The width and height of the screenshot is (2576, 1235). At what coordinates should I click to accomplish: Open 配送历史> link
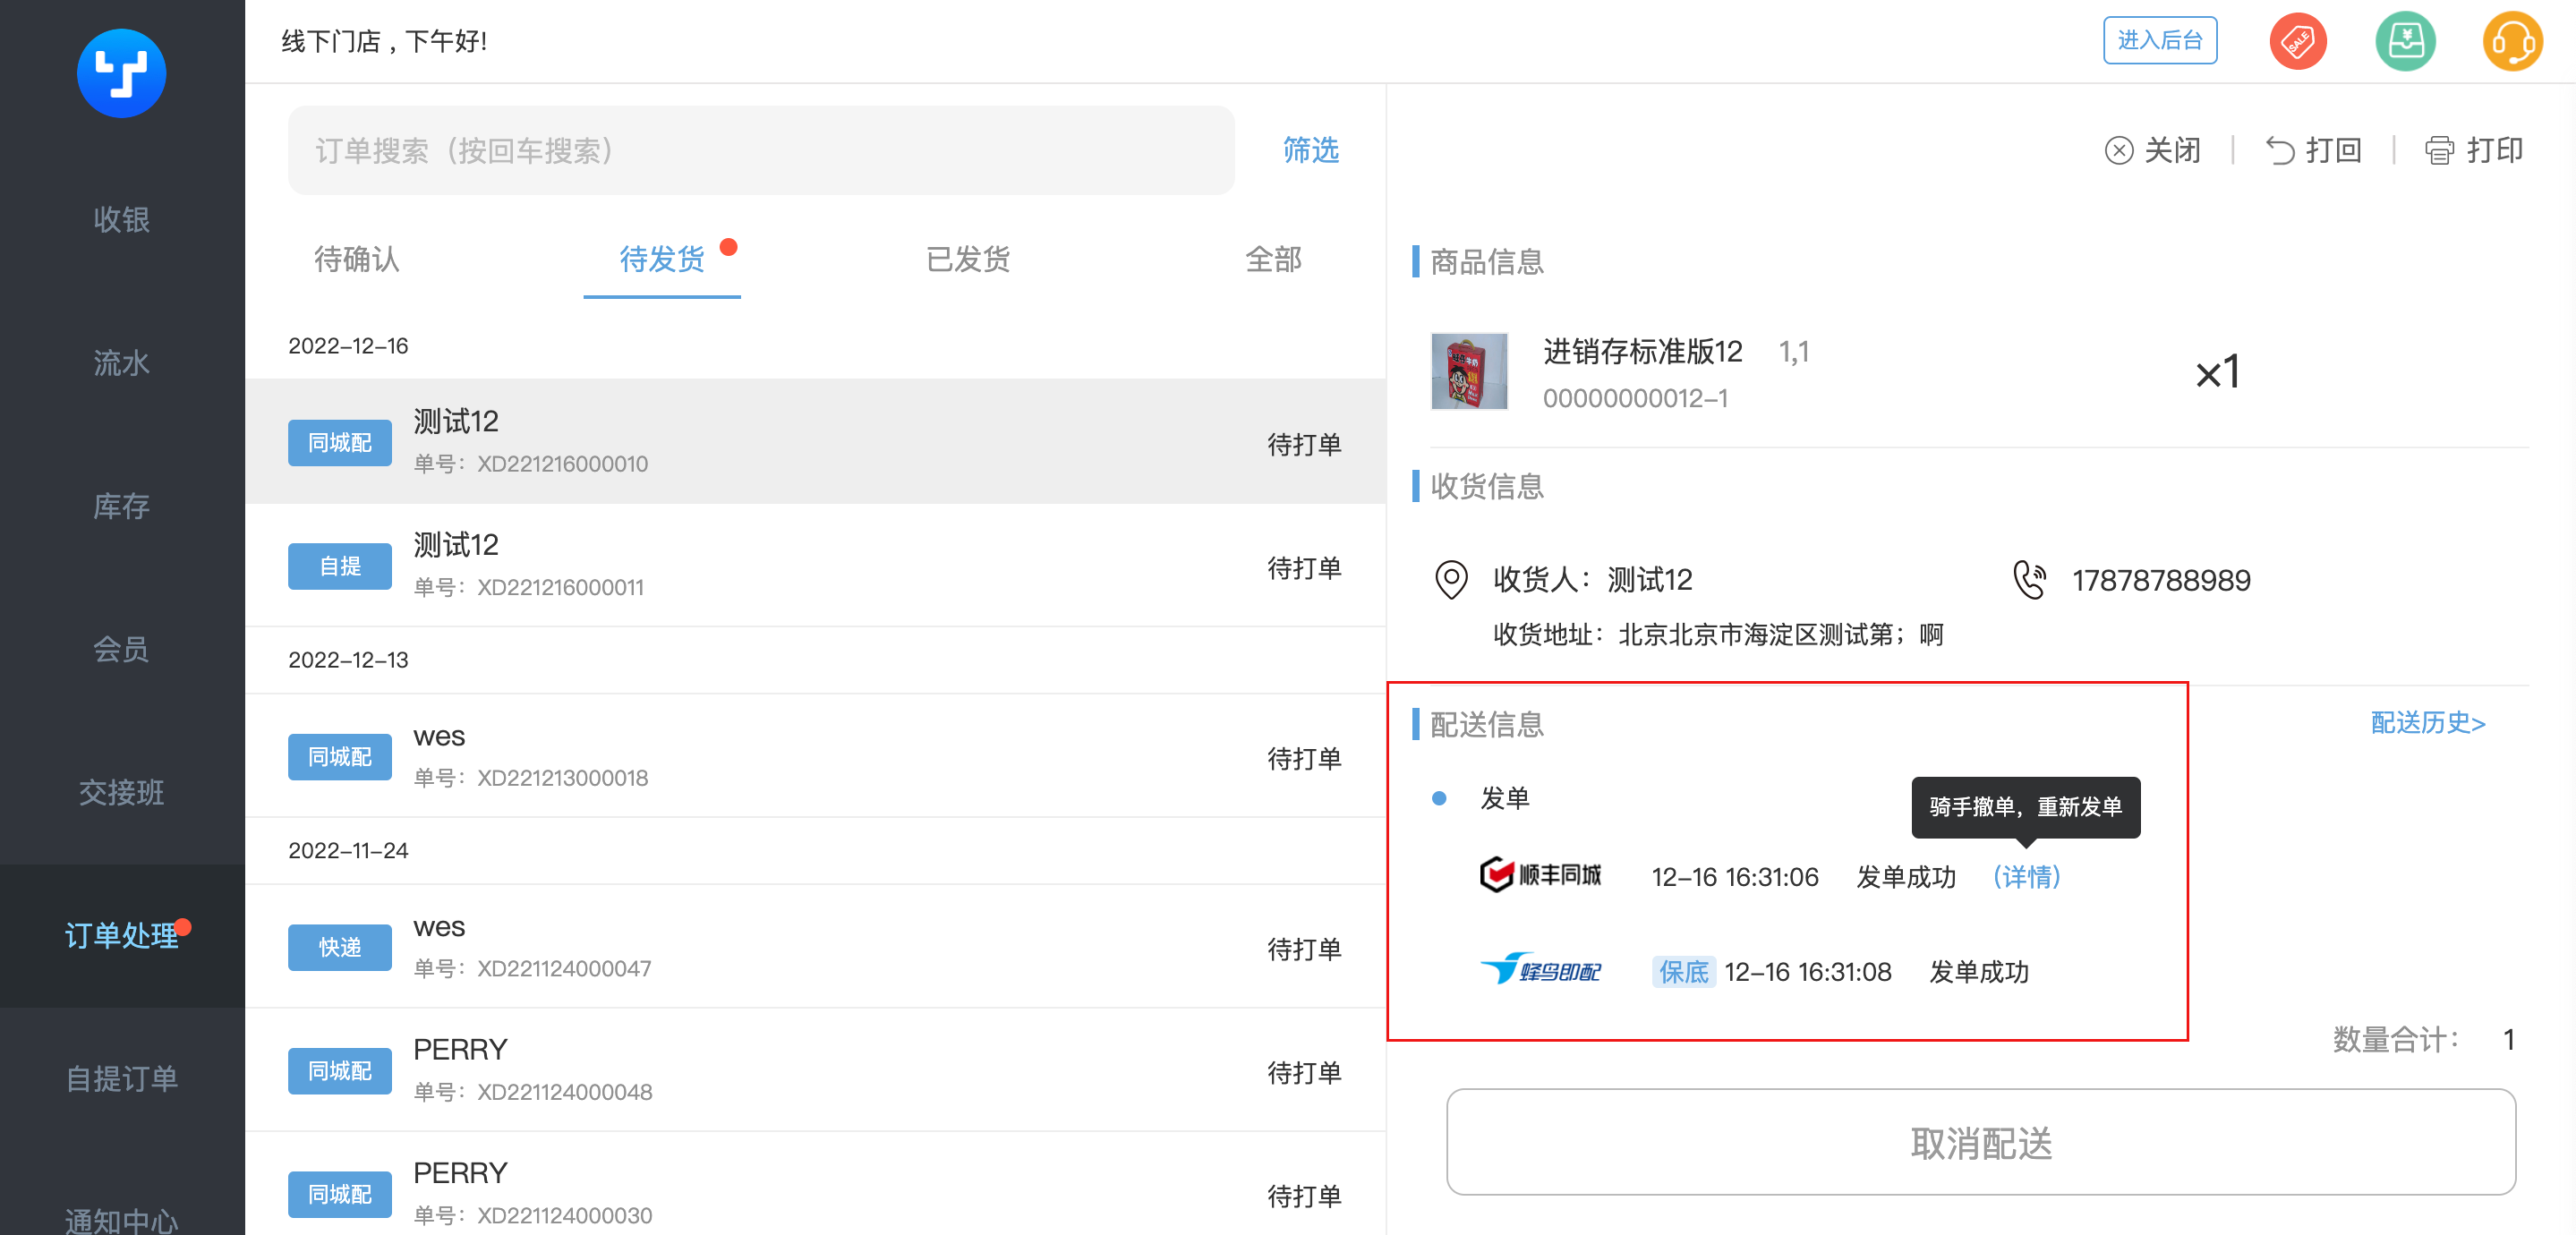pos(2428,723)
